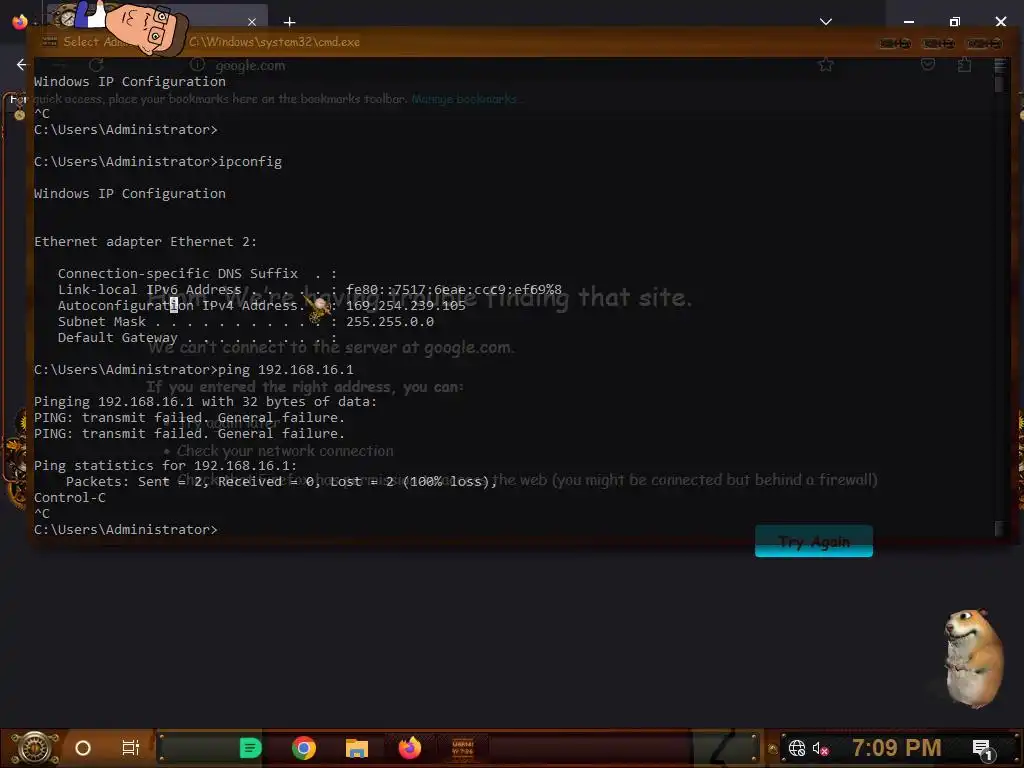Image resolution: width=1024 pixels, height=768 pixels.
Task: Go back in Firefox window
Action: coord(22,65)
